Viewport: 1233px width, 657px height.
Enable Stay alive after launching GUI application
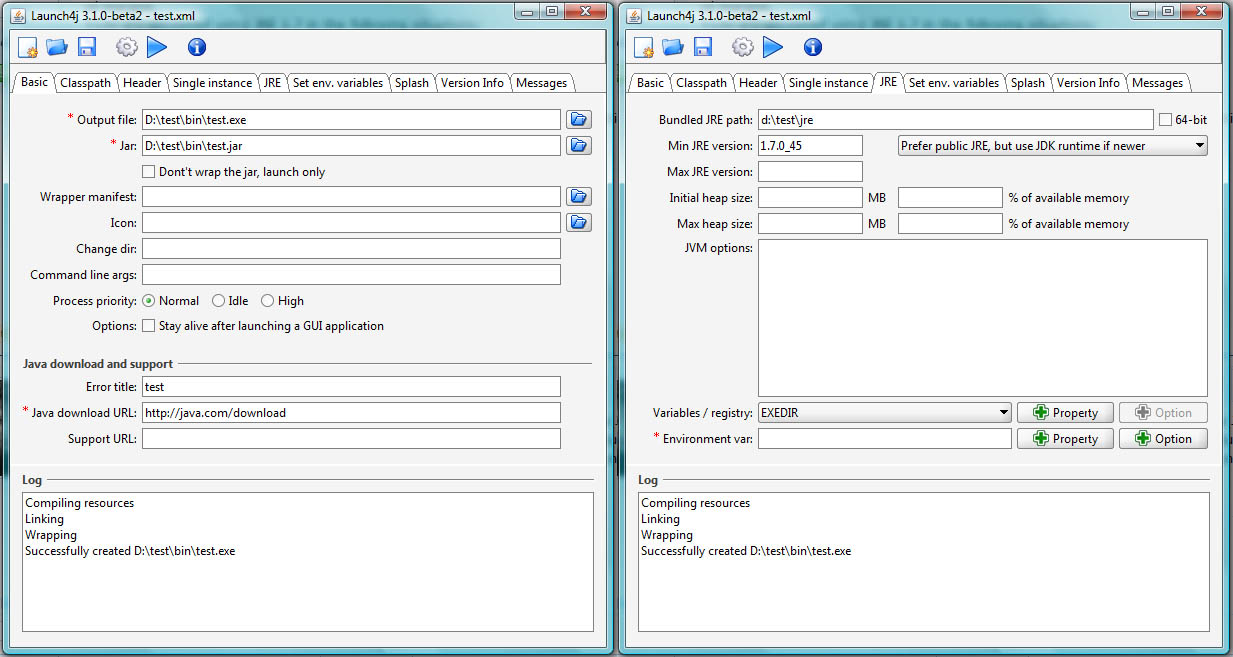[x=149, y=326]
